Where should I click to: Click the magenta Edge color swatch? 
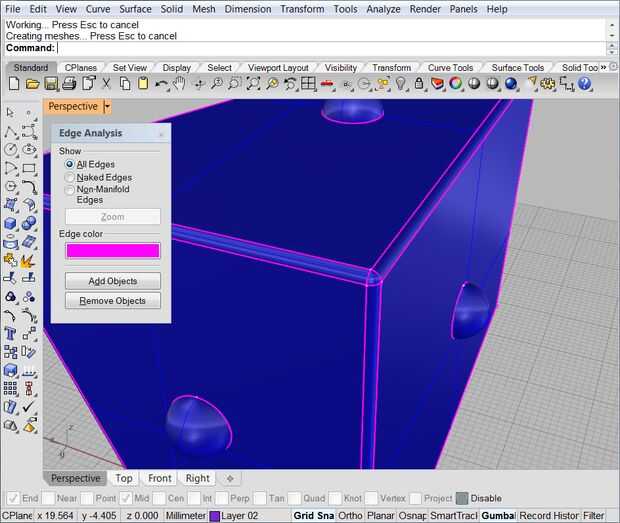click(x=112, y=250)
